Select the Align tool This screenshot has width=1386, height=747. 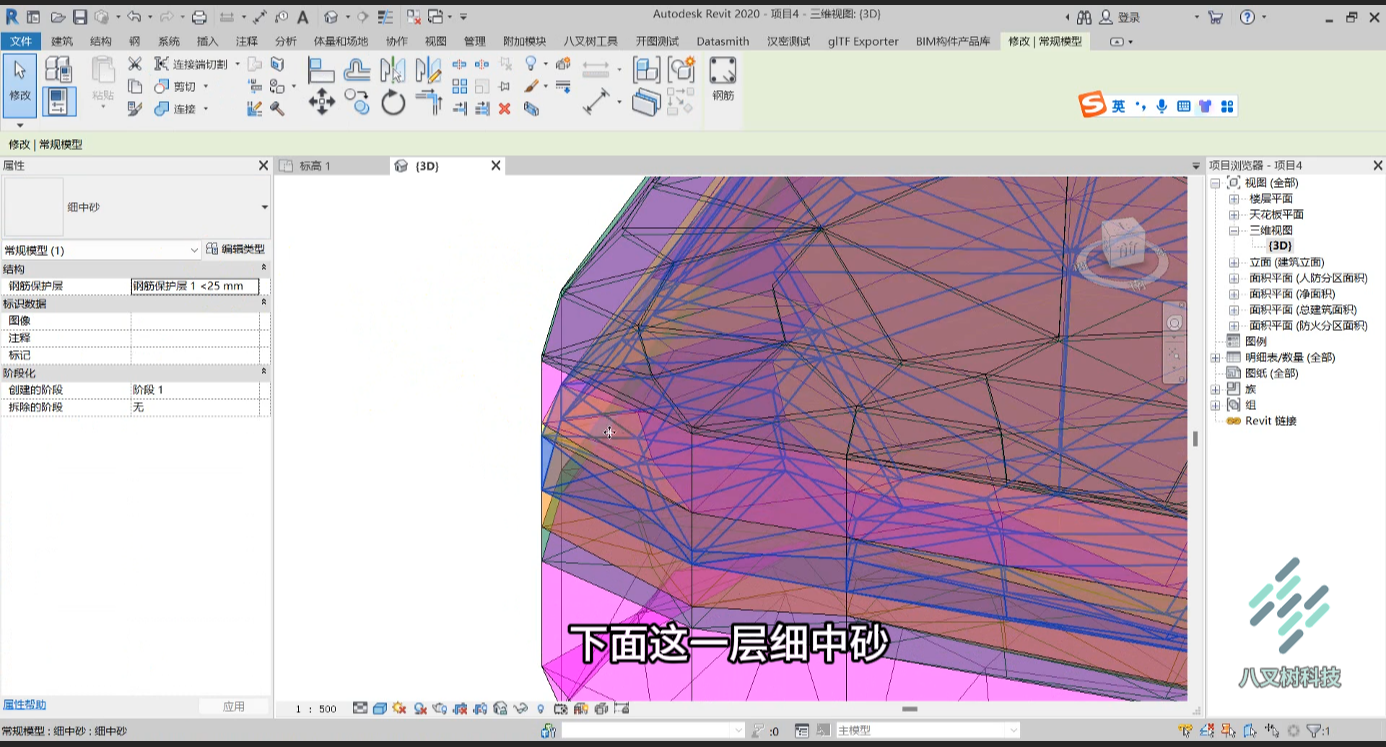coord(321,70)
